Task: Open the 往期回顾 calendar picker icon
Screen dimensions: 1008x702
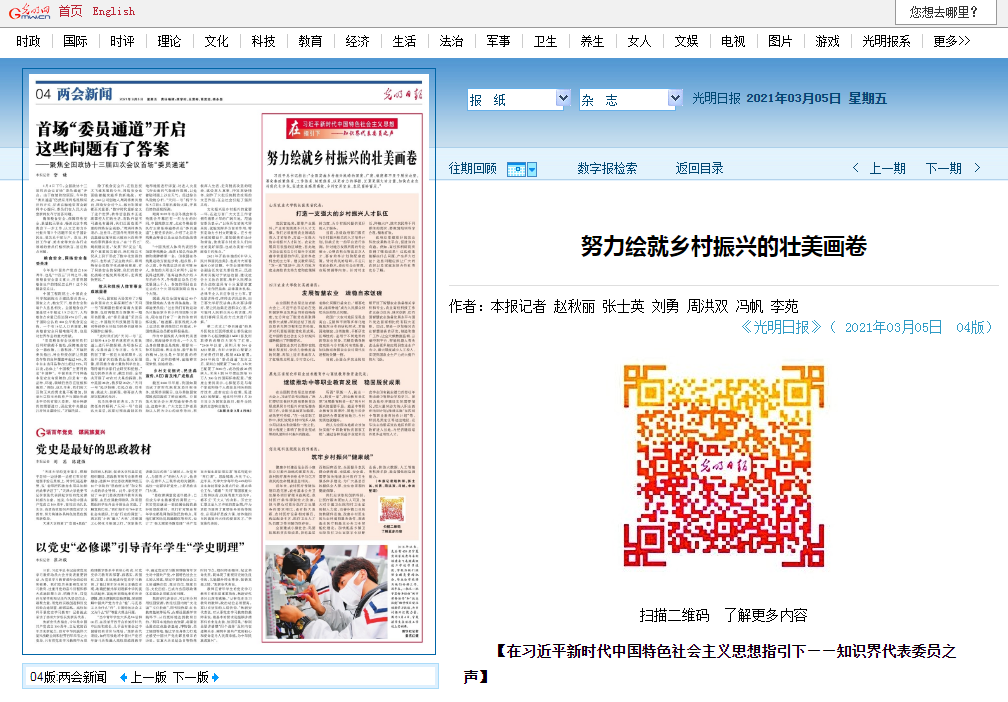Action: (516, 169)
